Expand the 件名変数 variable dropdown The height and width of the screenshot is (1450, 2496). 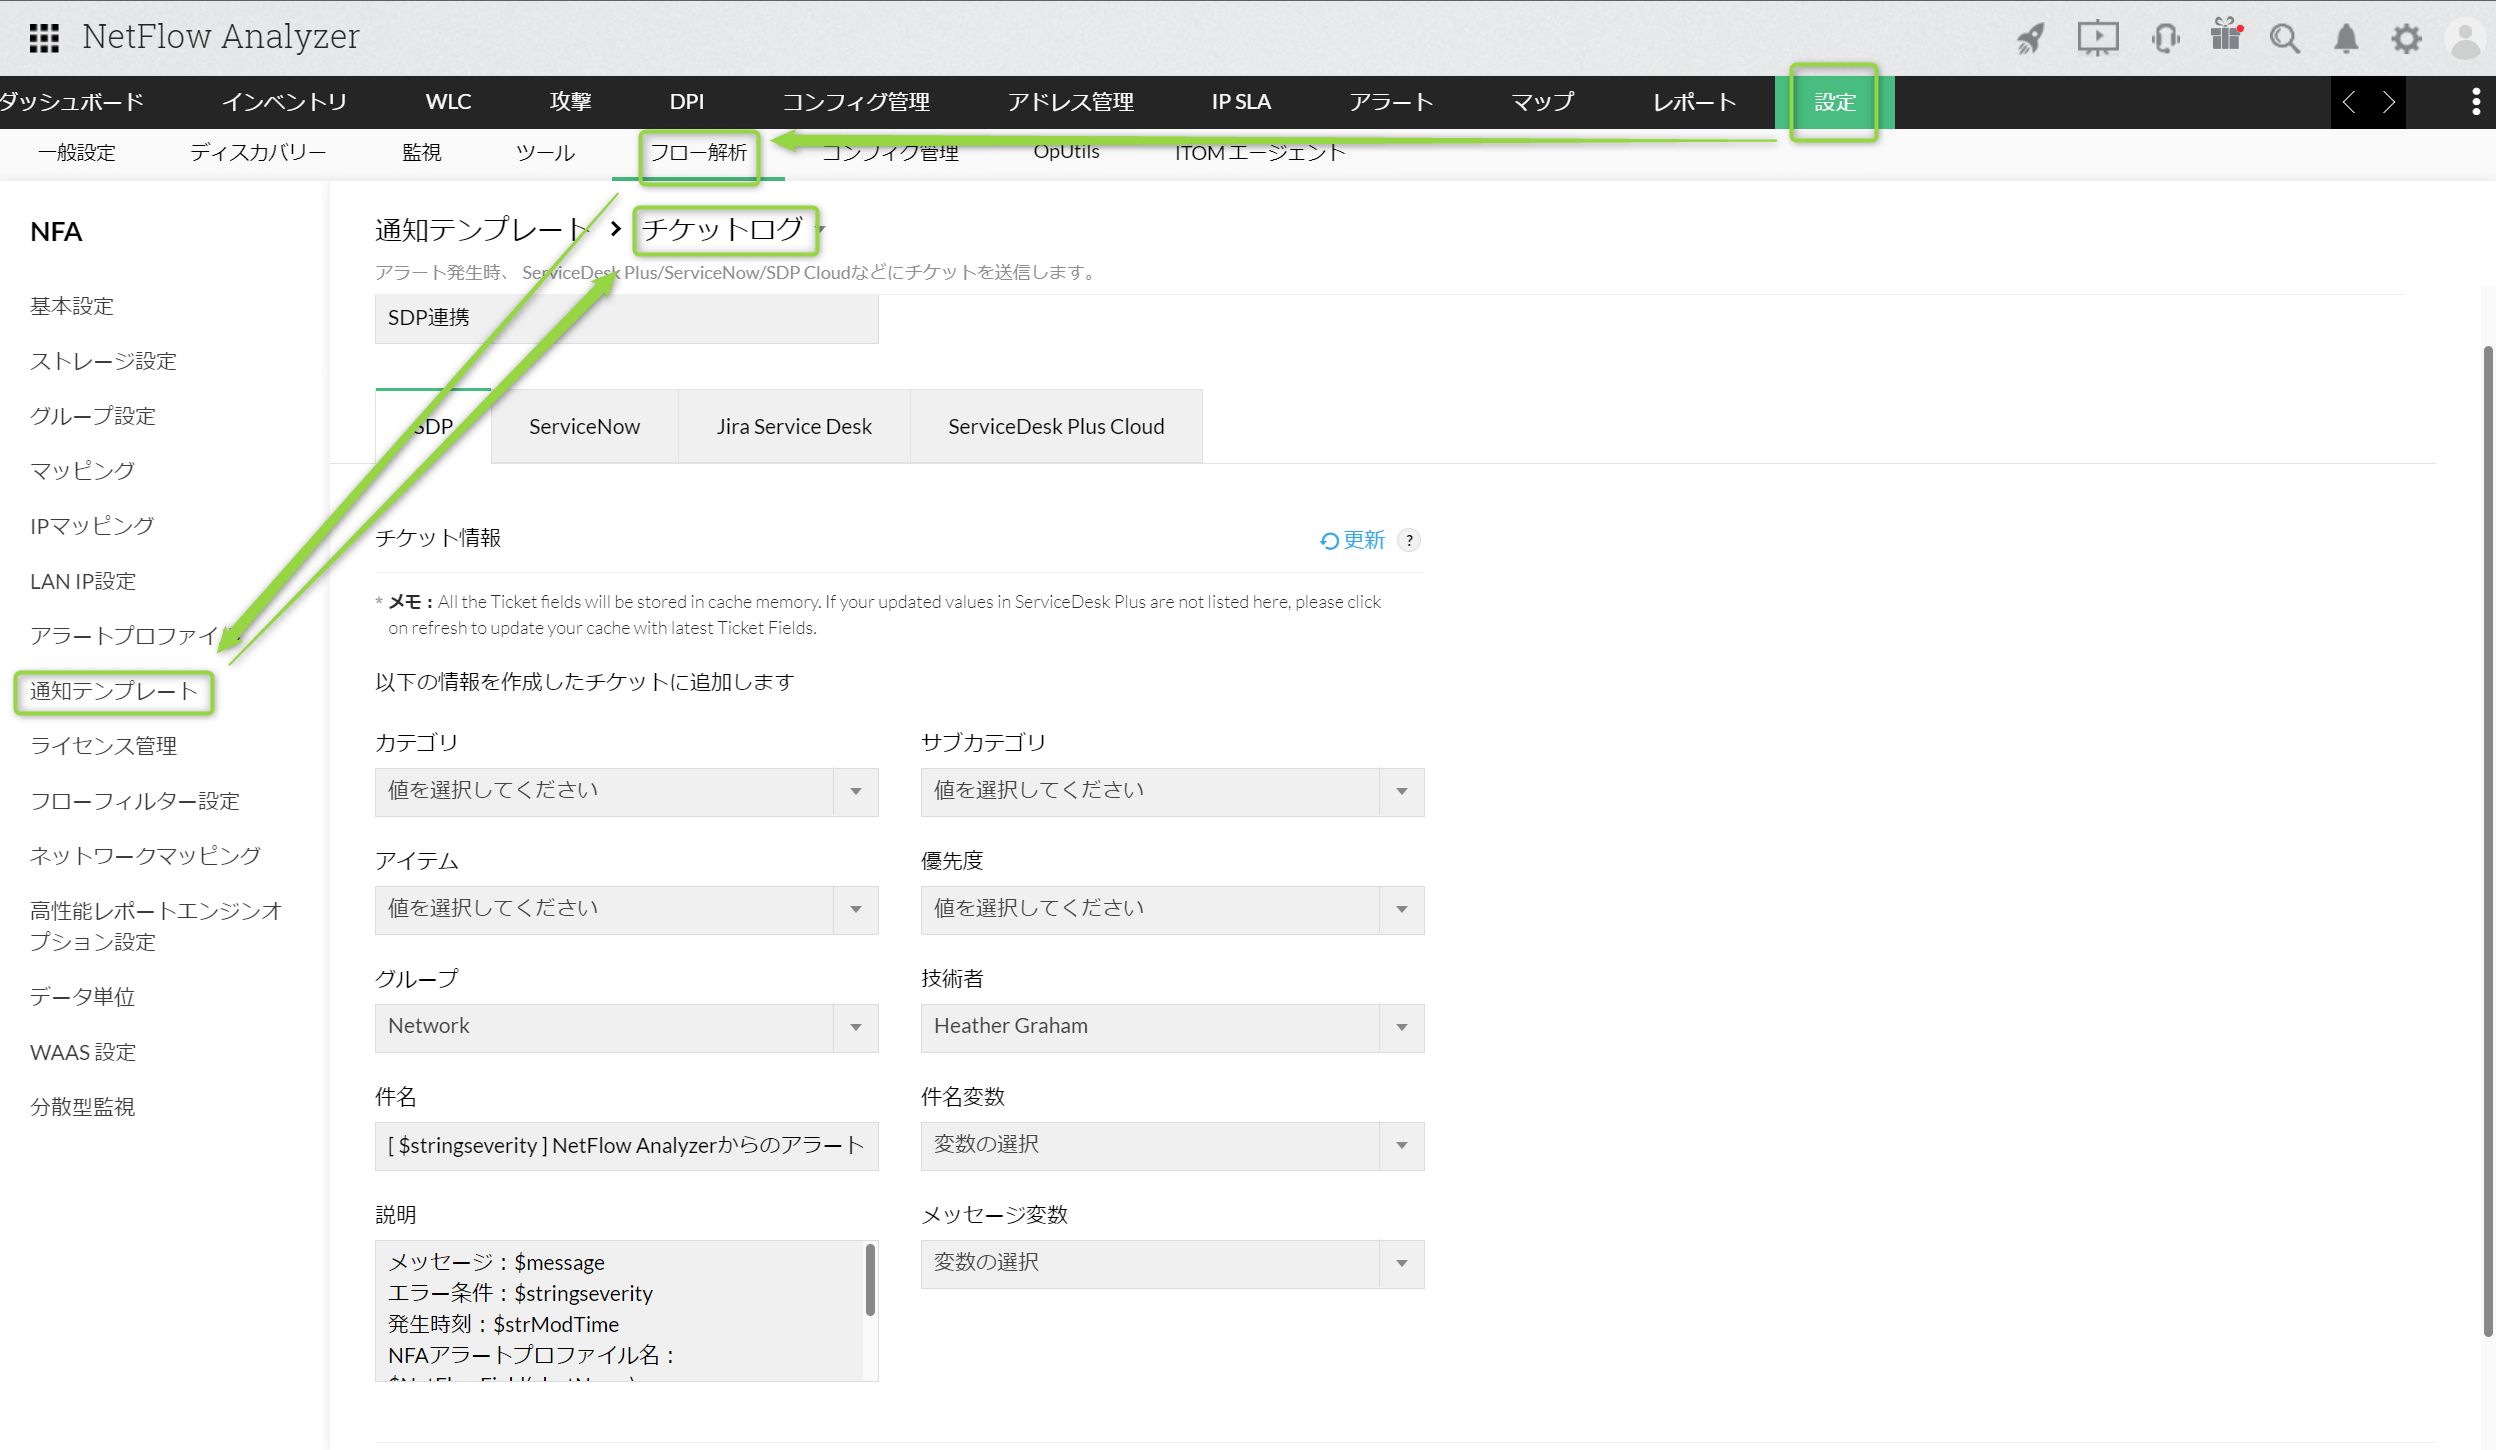pyautogui.click(x=1172, y=1145)
